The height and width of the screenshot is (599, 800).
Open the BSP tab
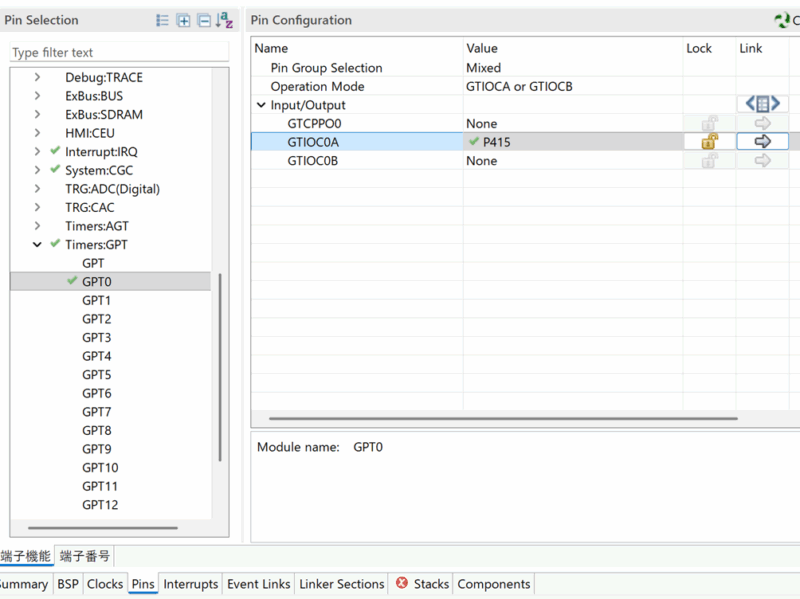coord(68,584)
